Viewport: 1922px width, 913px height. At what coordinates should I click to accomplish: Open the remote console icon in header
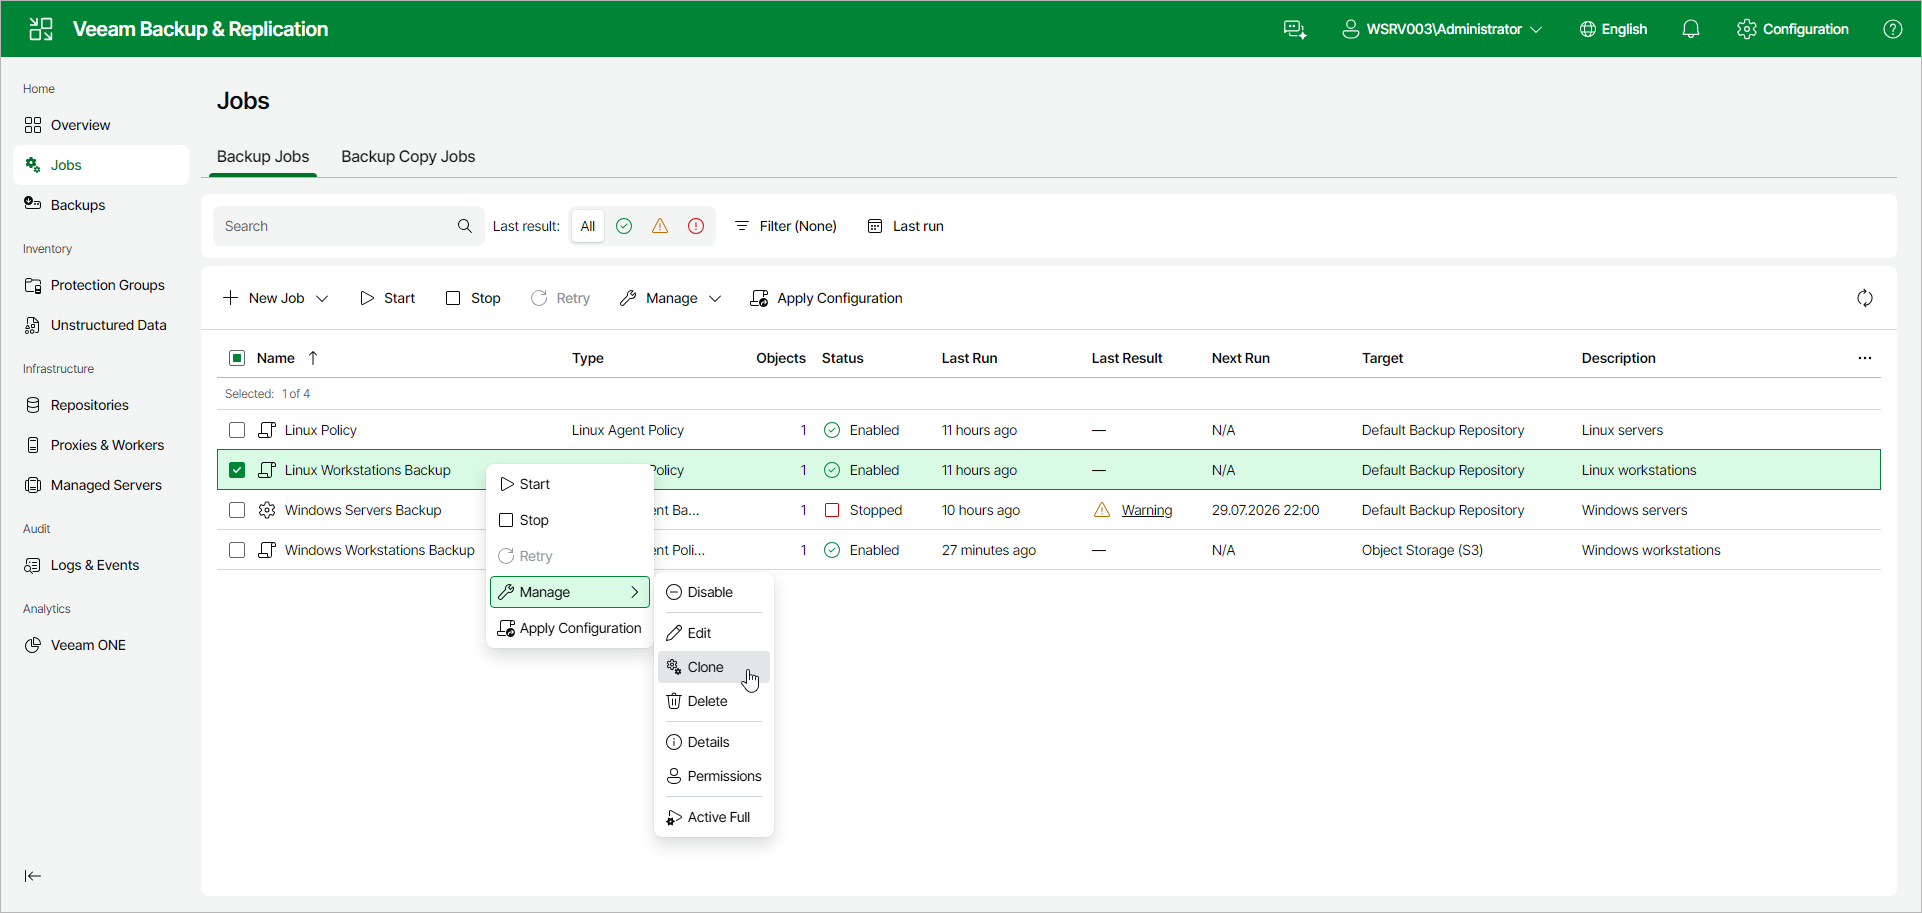click(x=1295, y=29)
